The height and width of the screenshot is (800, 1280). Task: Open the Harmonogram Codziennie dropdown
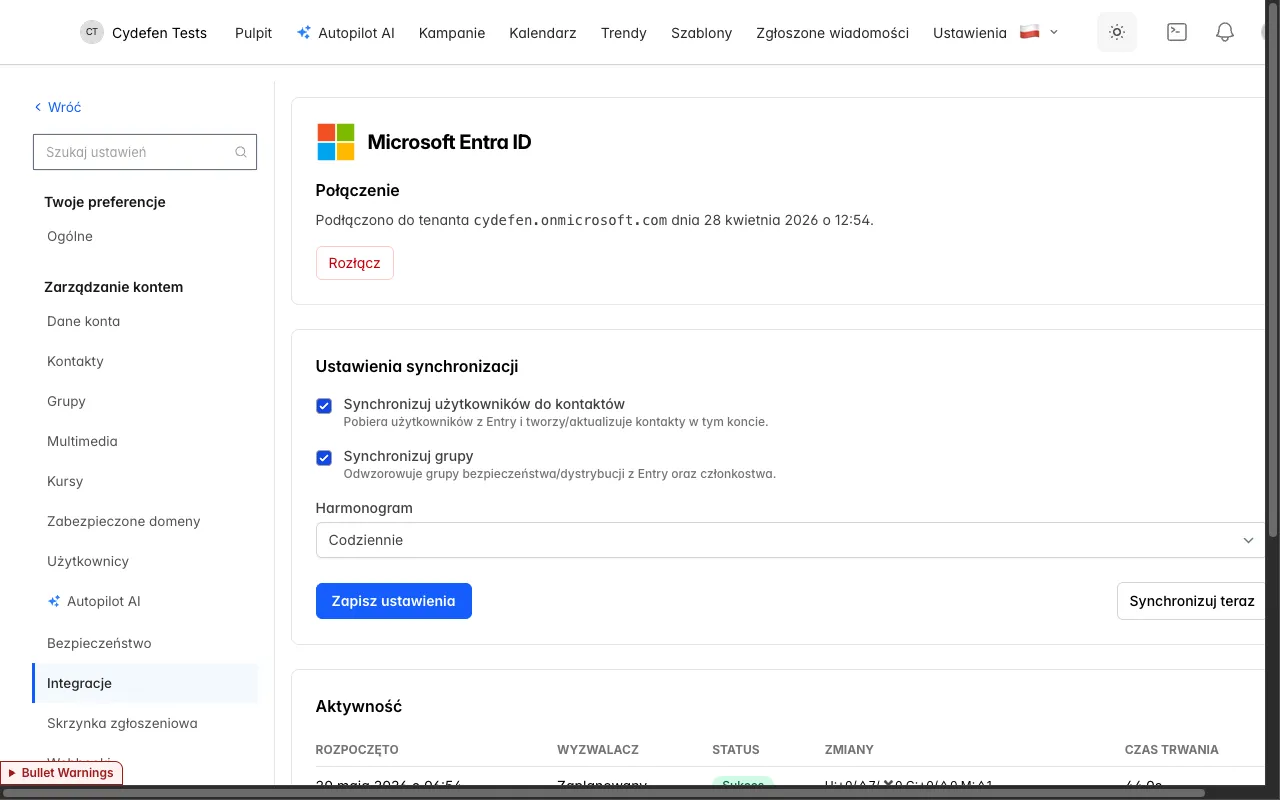(x=791, y=540)
